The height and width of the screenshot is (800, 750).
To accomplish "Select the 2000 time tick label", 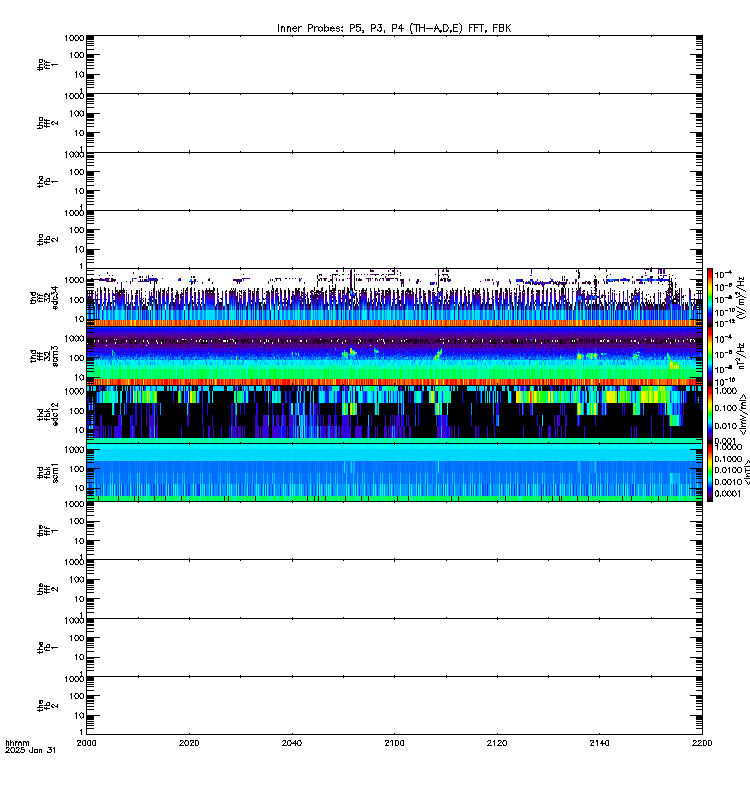I will pyautogui.click(x=86, y=743).
